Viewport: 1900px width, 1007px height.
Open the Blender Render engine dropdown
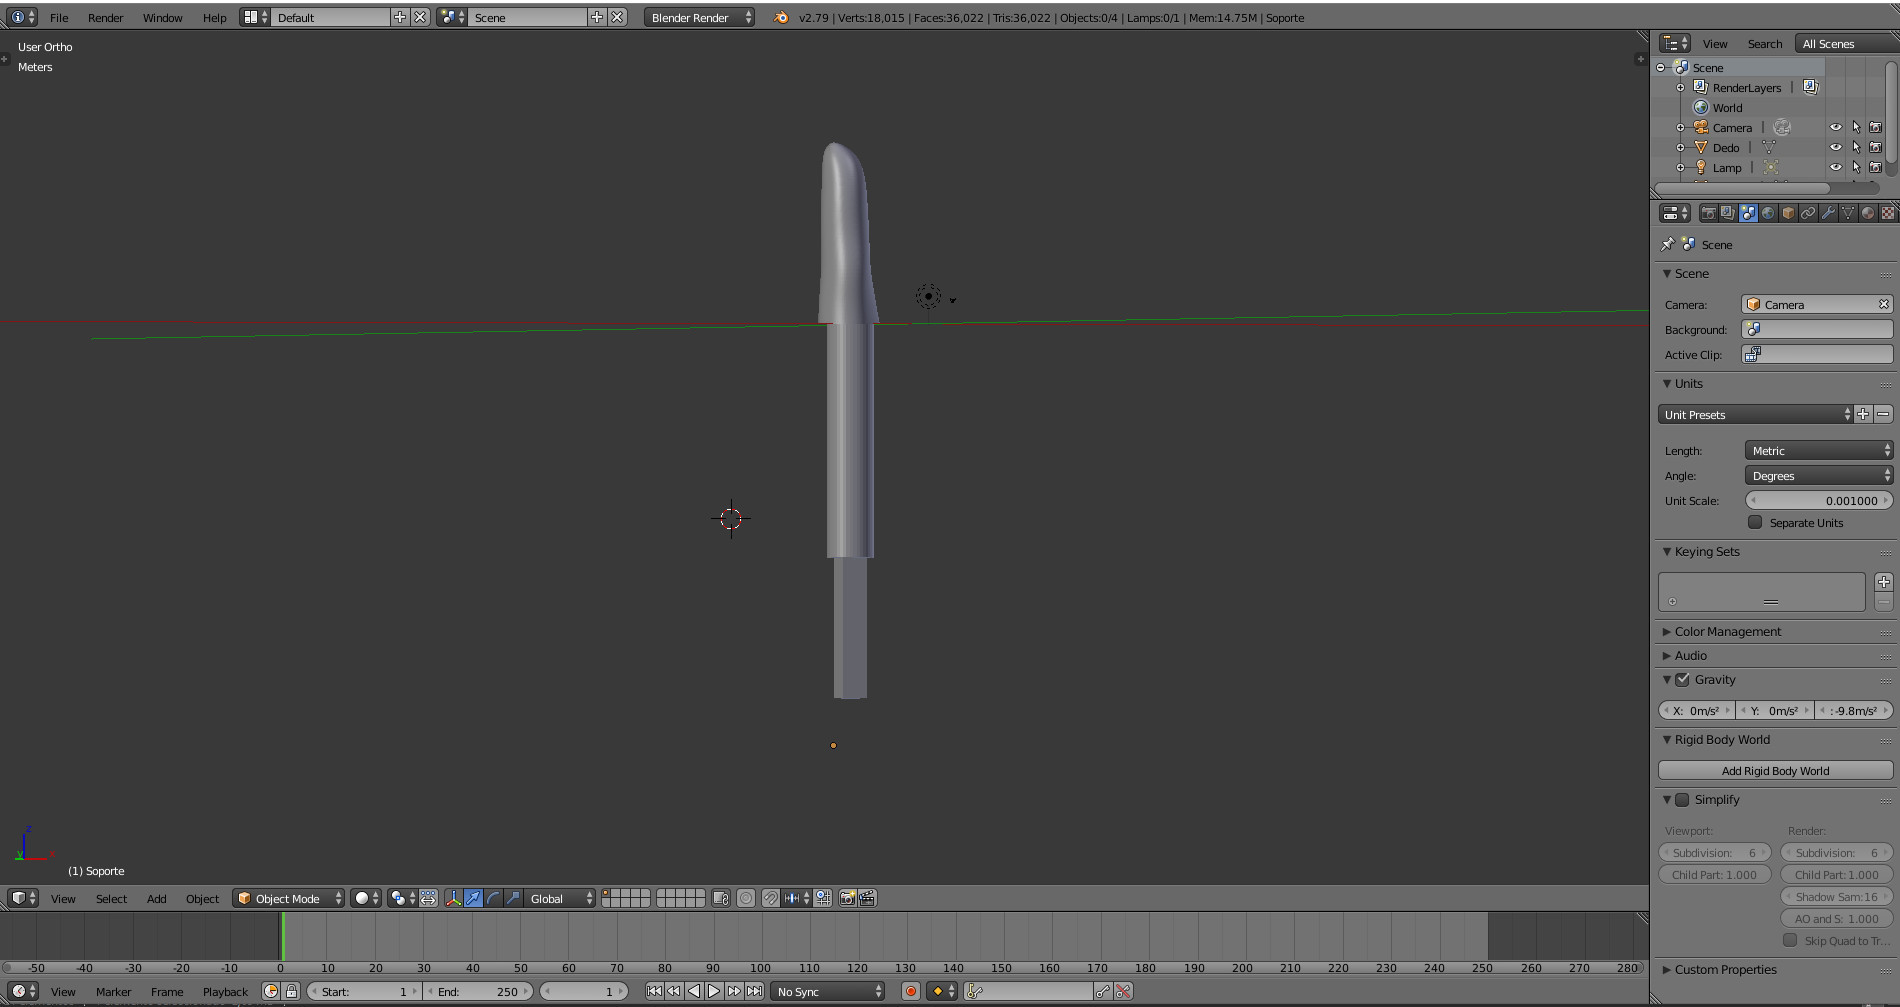699,17
